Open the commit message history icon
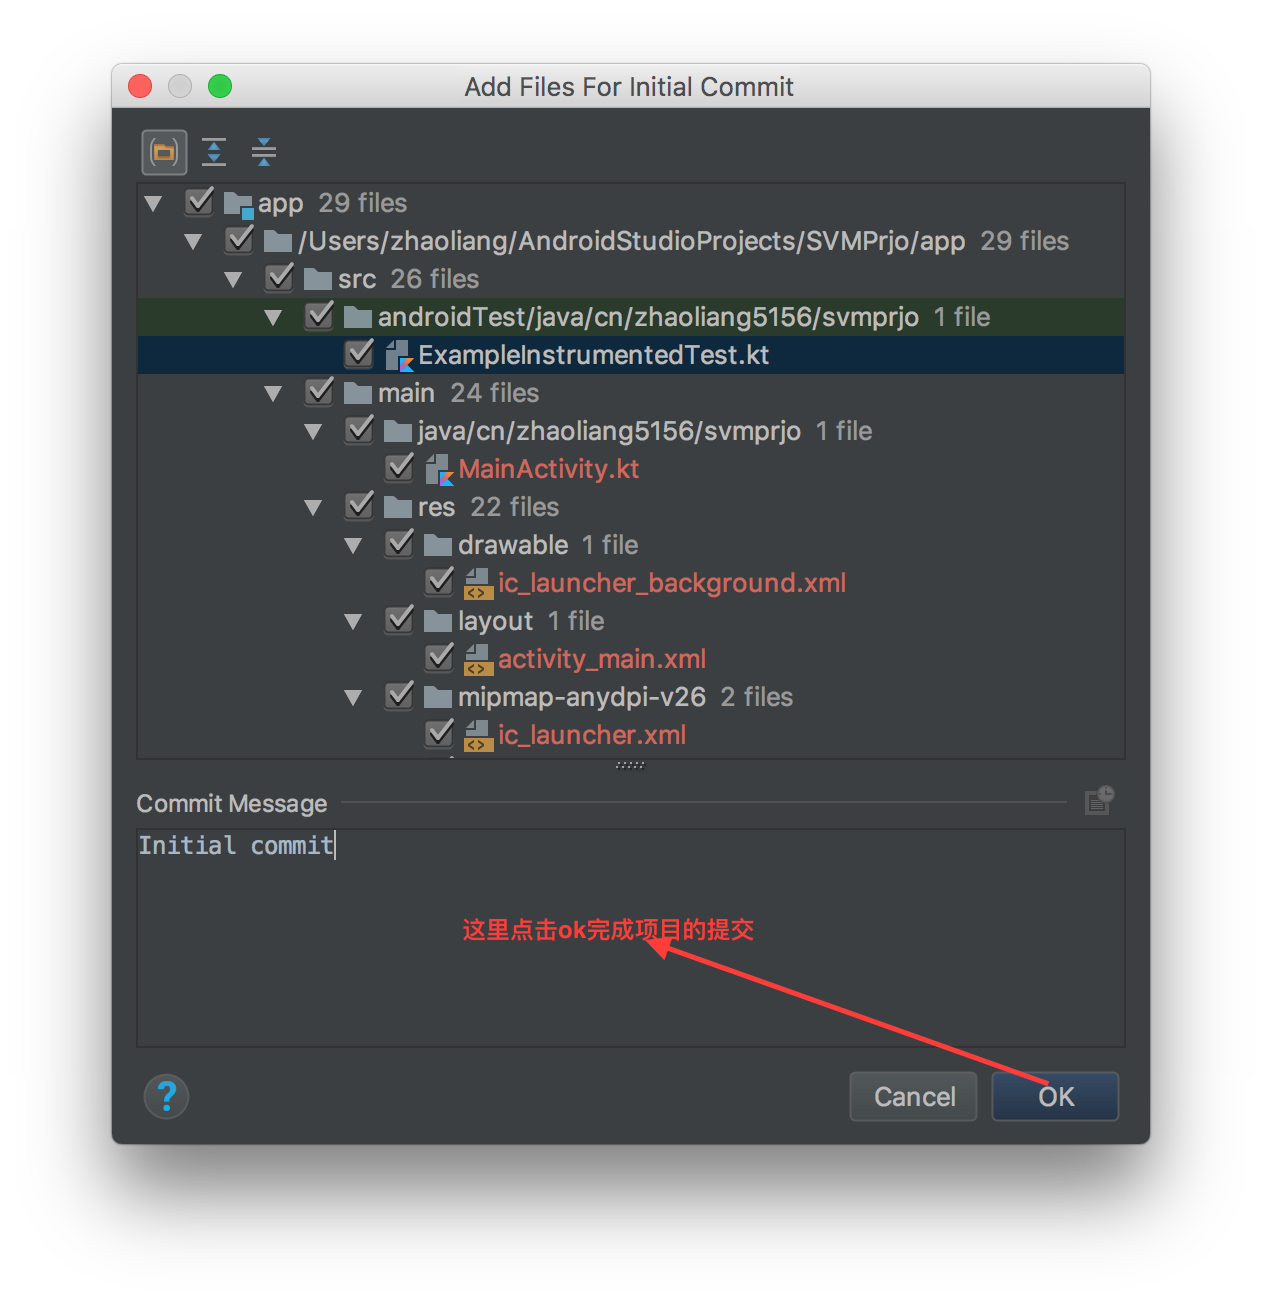The width and height of the screenshot is (1262, 1304). click(x=1099, y=801)
